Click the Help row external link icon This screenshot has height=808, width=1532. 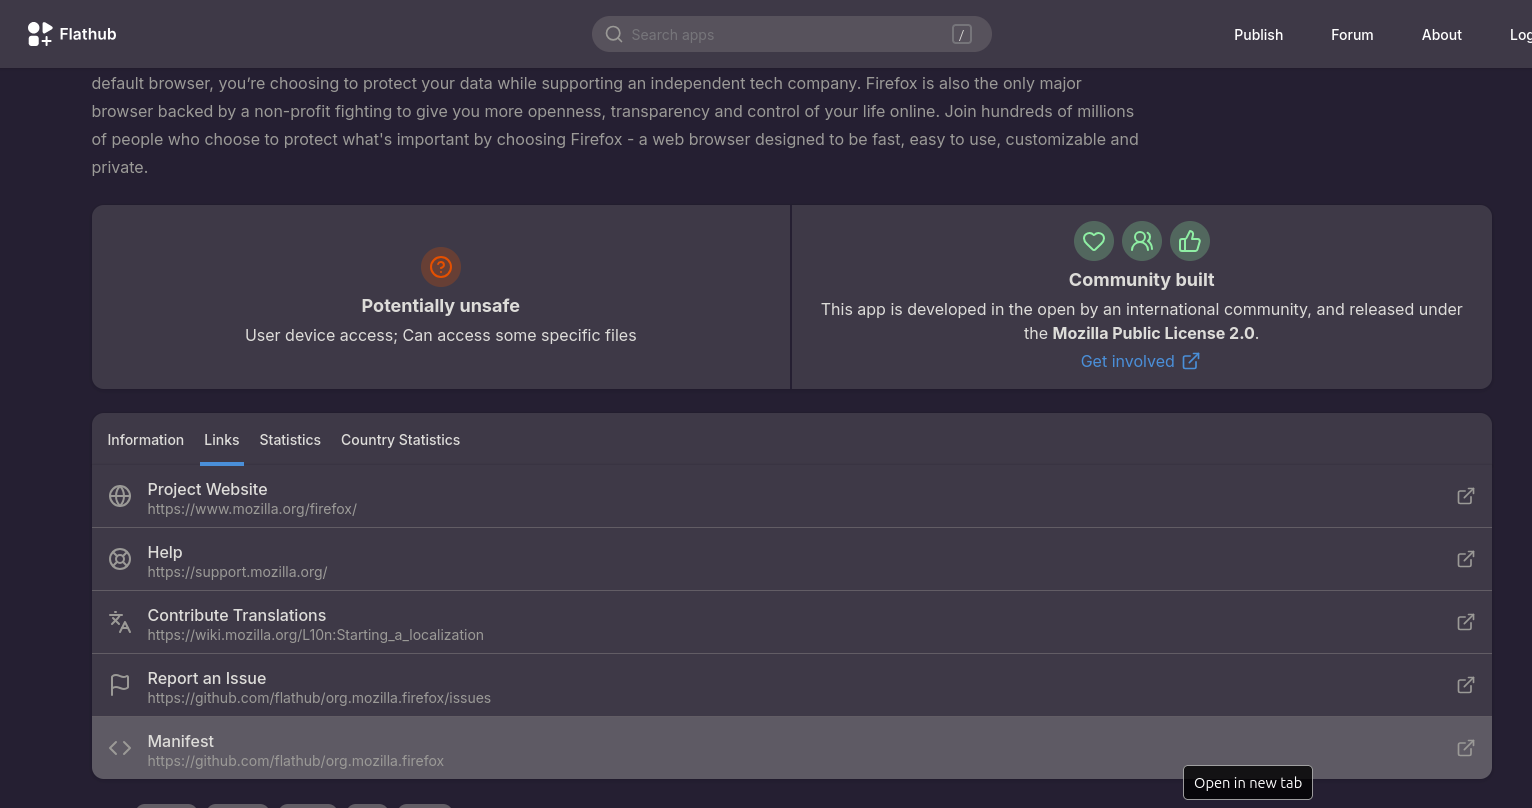tap(1465, 559)
